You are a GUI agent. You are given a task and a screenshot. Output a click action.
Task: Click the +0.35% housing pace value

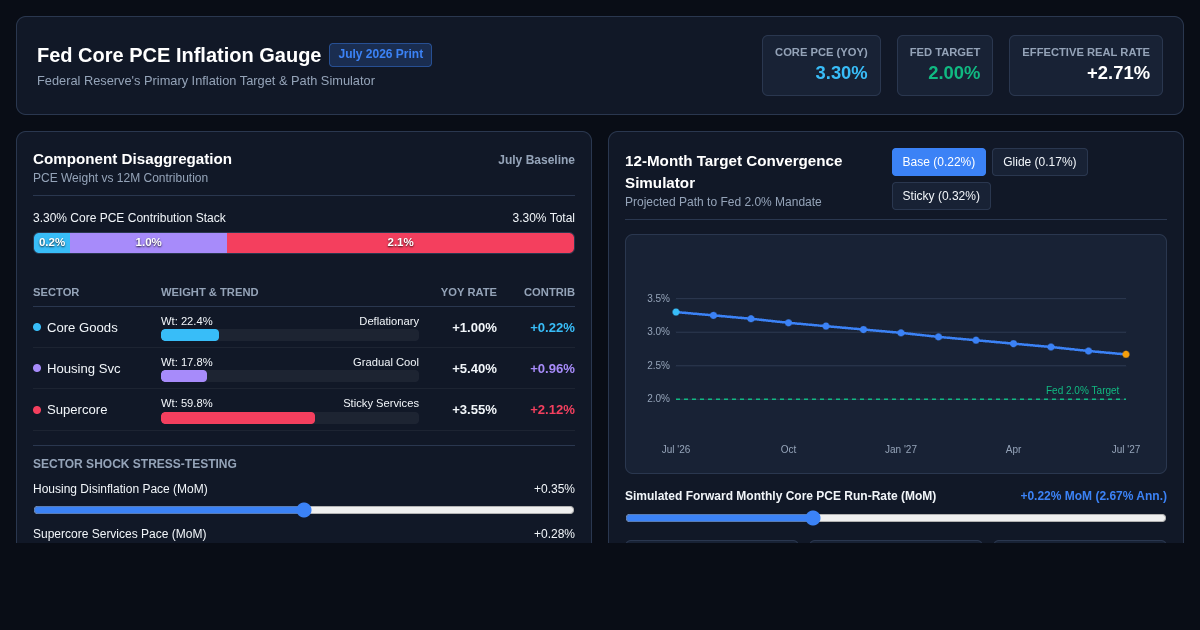click(554, 489)
